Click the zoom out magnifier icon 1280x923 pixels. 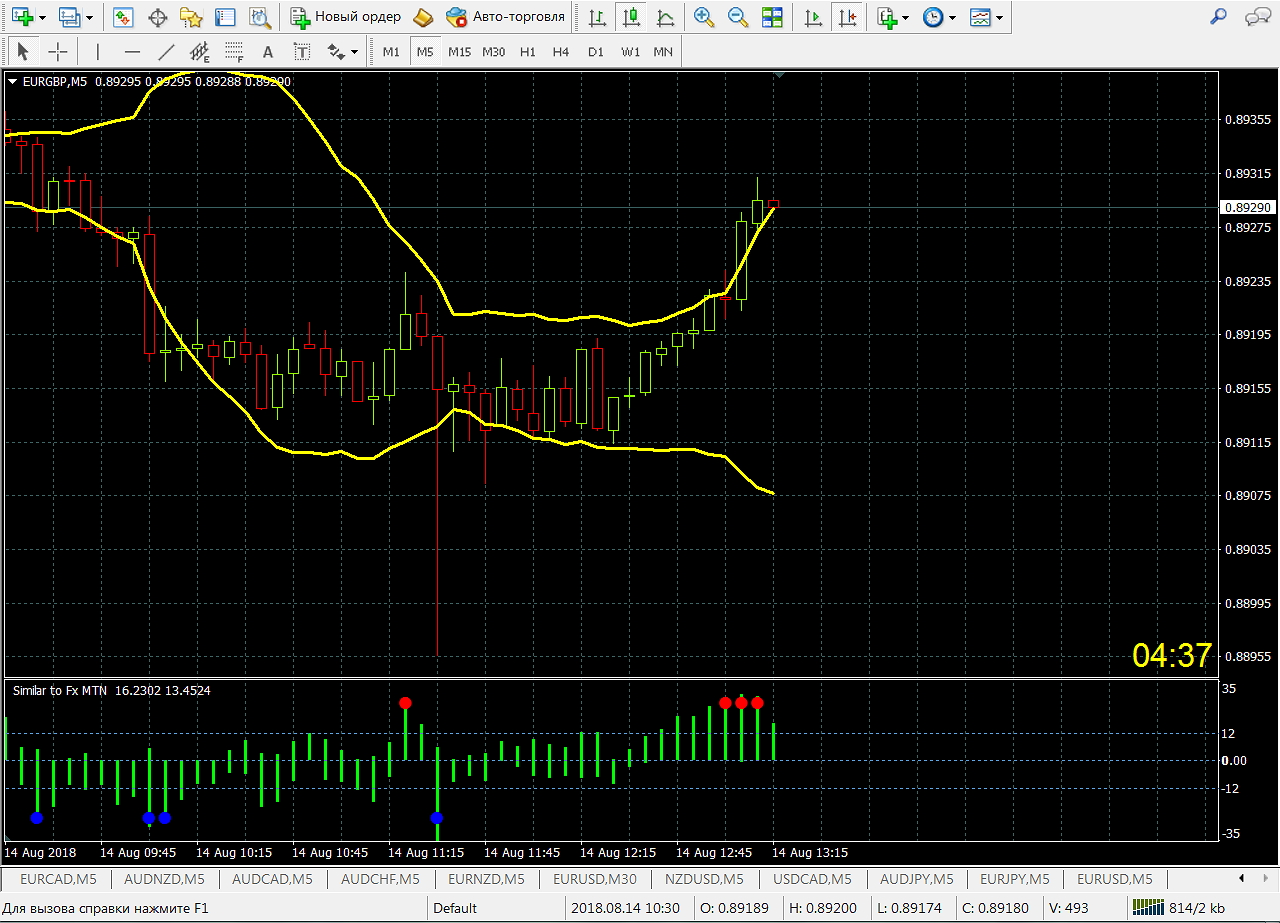(x=738, y=17)
